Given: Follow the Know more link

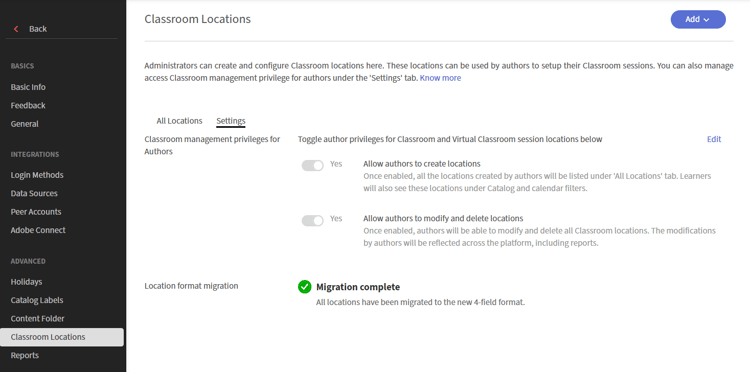Looking at the screenshot, I should coord(440,78).
